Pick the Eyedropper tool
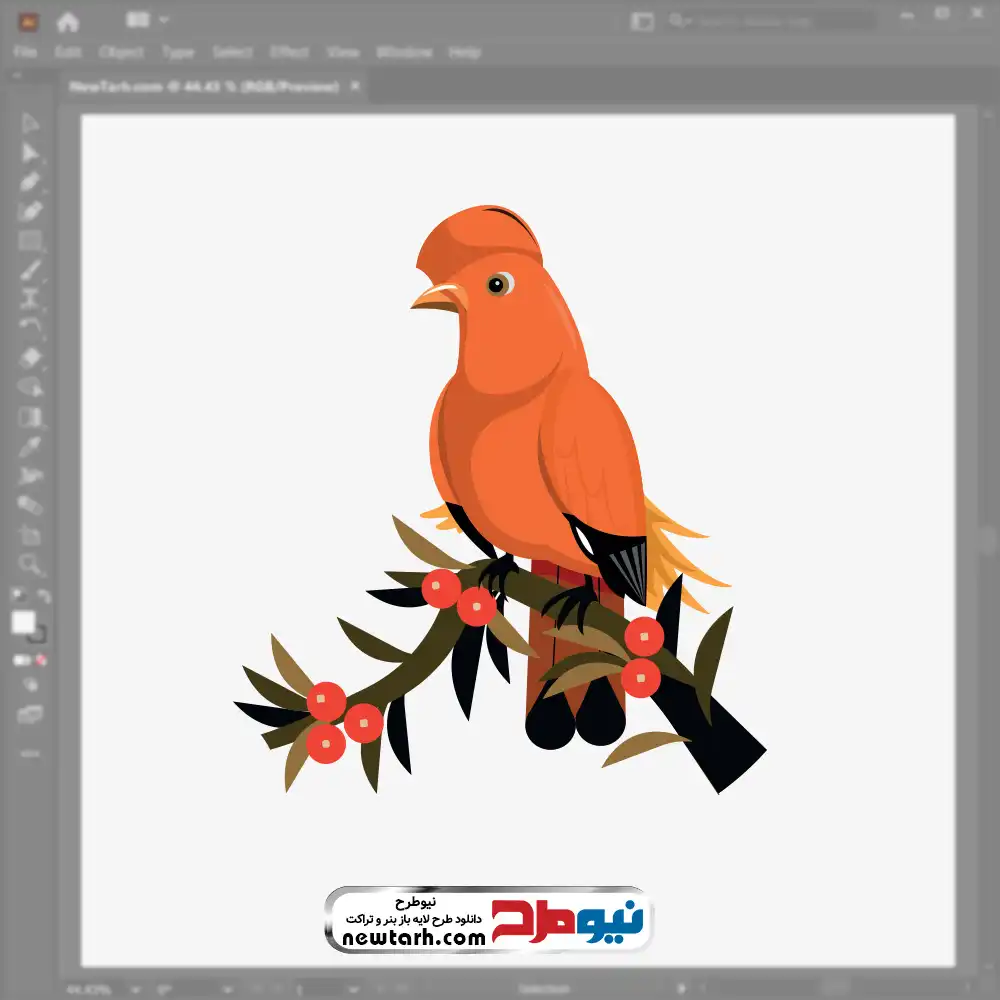 pyautogui.click(x=30, y=446)
